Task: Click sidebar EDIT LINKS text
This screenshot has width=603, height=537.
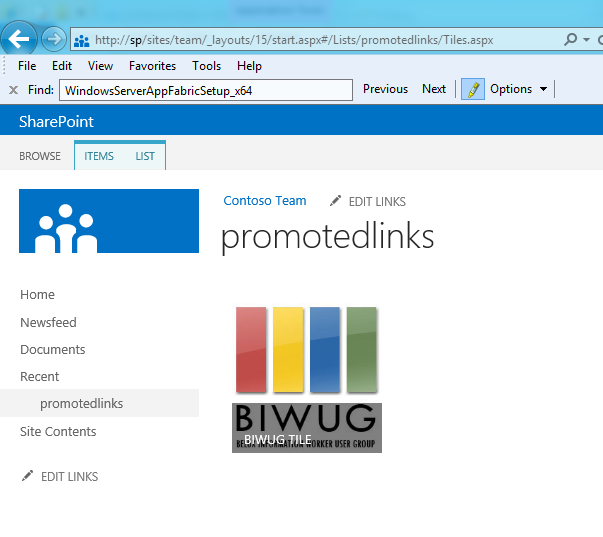Action: tap(69, 477)
